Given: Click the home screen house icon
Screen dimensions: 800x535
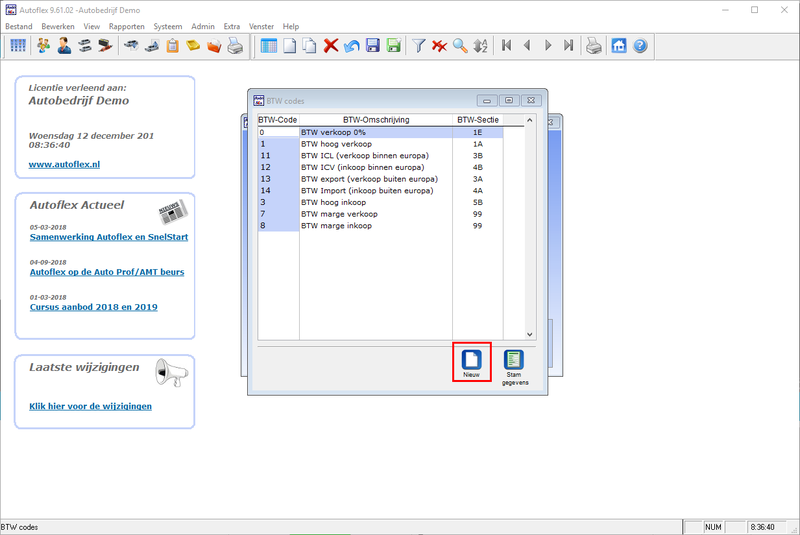Looking at the screenshot, I should [x=619, y=46].
